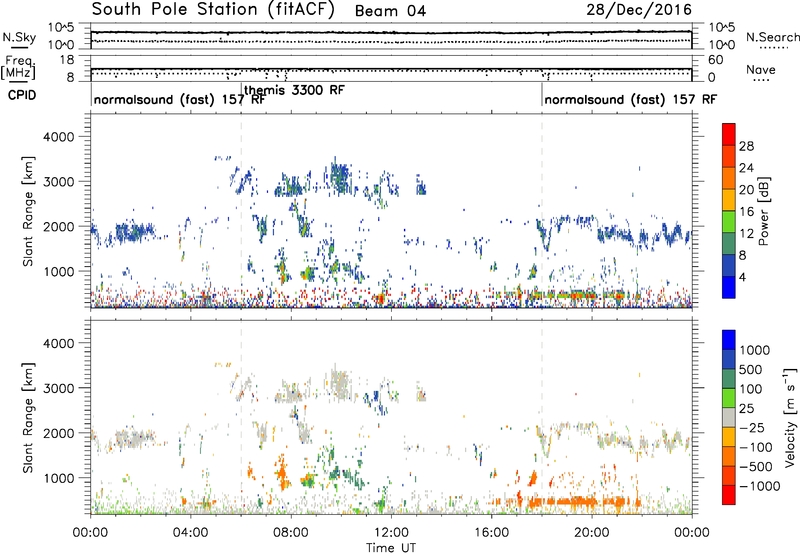The width and height of the screenshot is (800, 554).
Task: Click the "16:00" time axis tick
Action: tap(491, 533)
